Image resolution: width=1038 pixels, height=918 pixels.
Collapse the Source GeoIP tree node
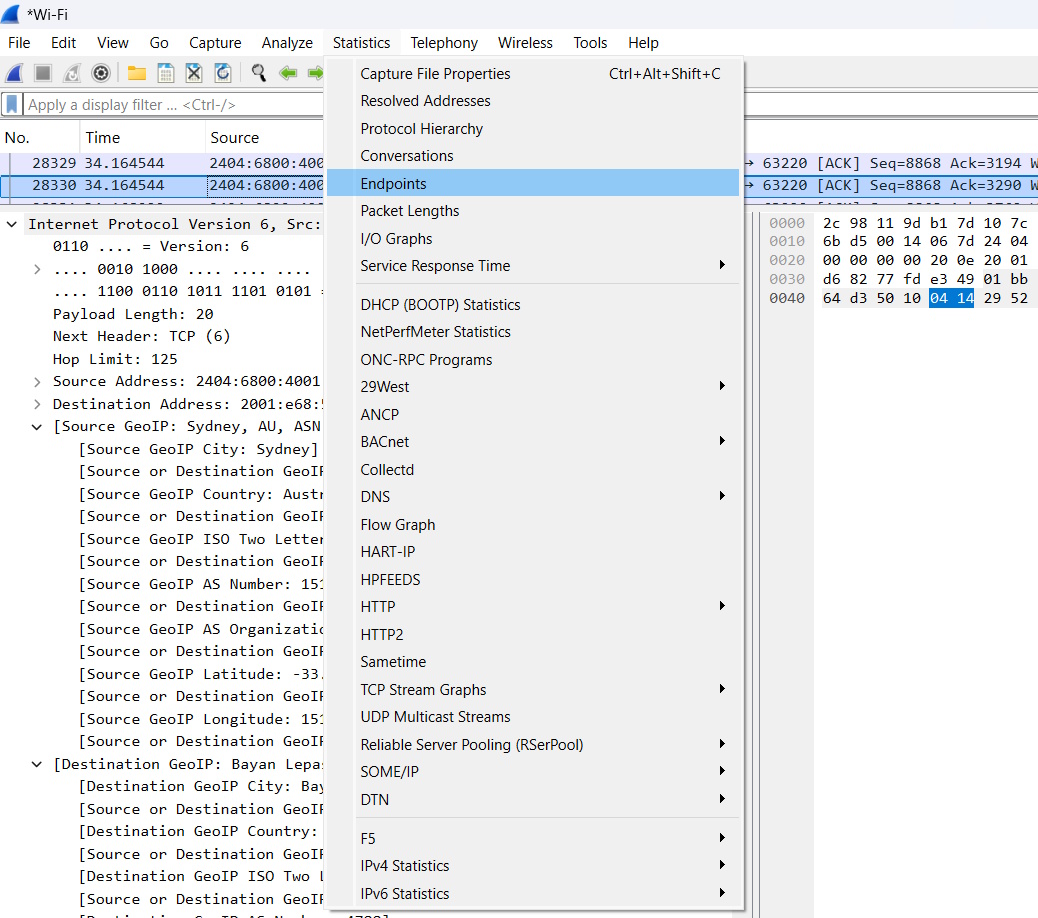[37, 427]
